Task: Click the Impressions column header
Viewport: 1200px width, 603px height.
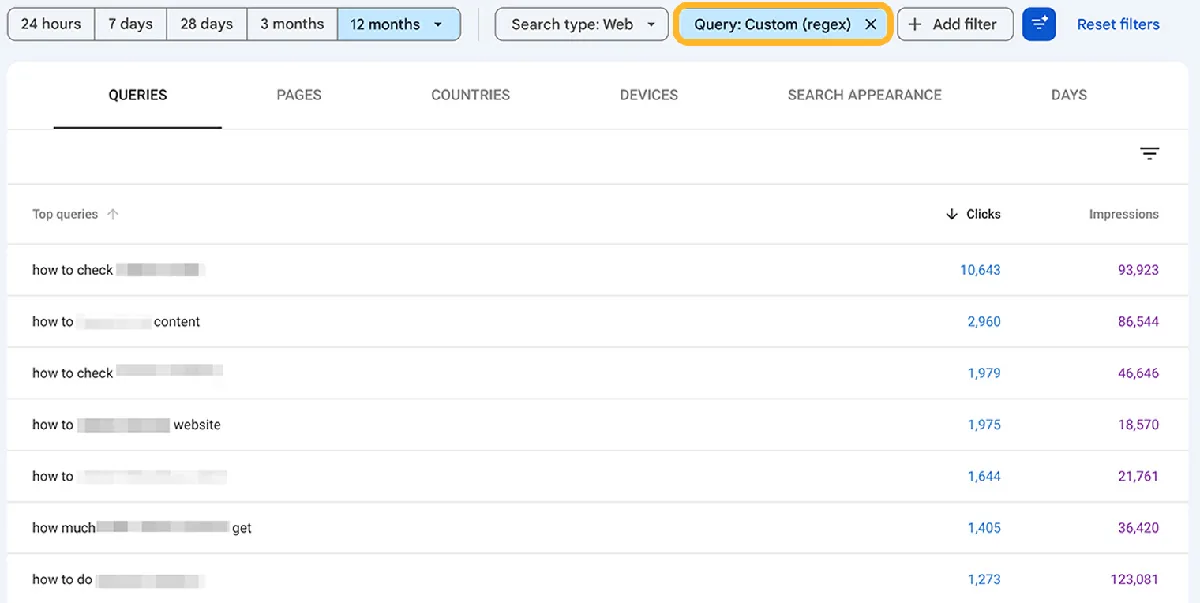Action: coord(1124,214)
